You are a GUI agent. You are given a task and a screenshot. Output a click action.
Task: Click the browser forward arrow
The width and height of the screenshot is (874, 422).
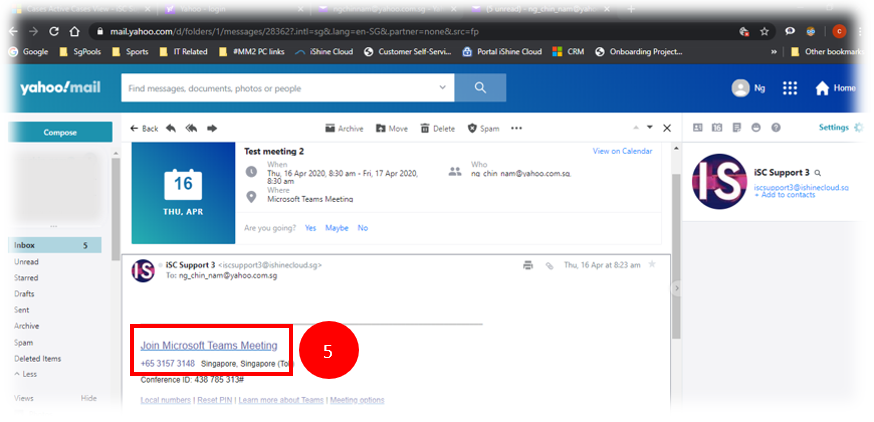(33, 32)
